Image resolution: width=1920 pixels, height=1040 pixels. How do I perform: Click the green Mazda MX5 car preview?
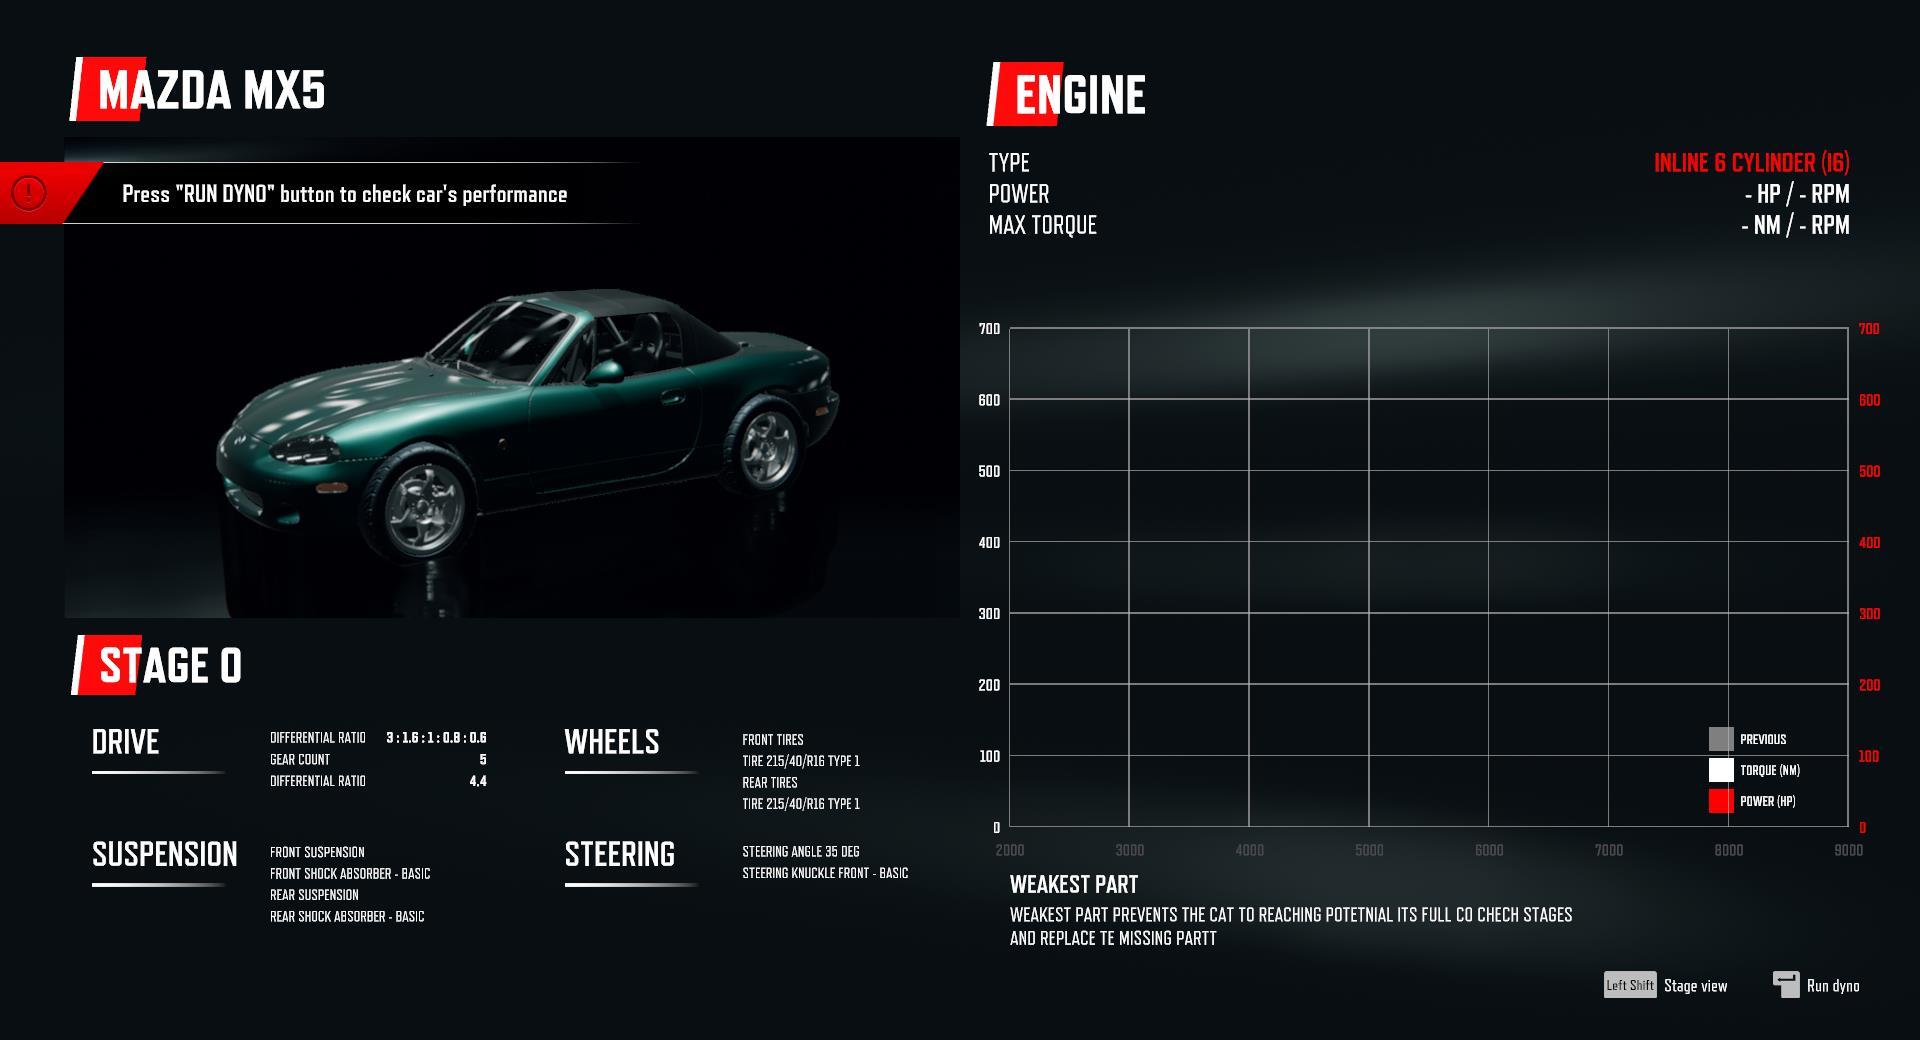click(530, 420)
